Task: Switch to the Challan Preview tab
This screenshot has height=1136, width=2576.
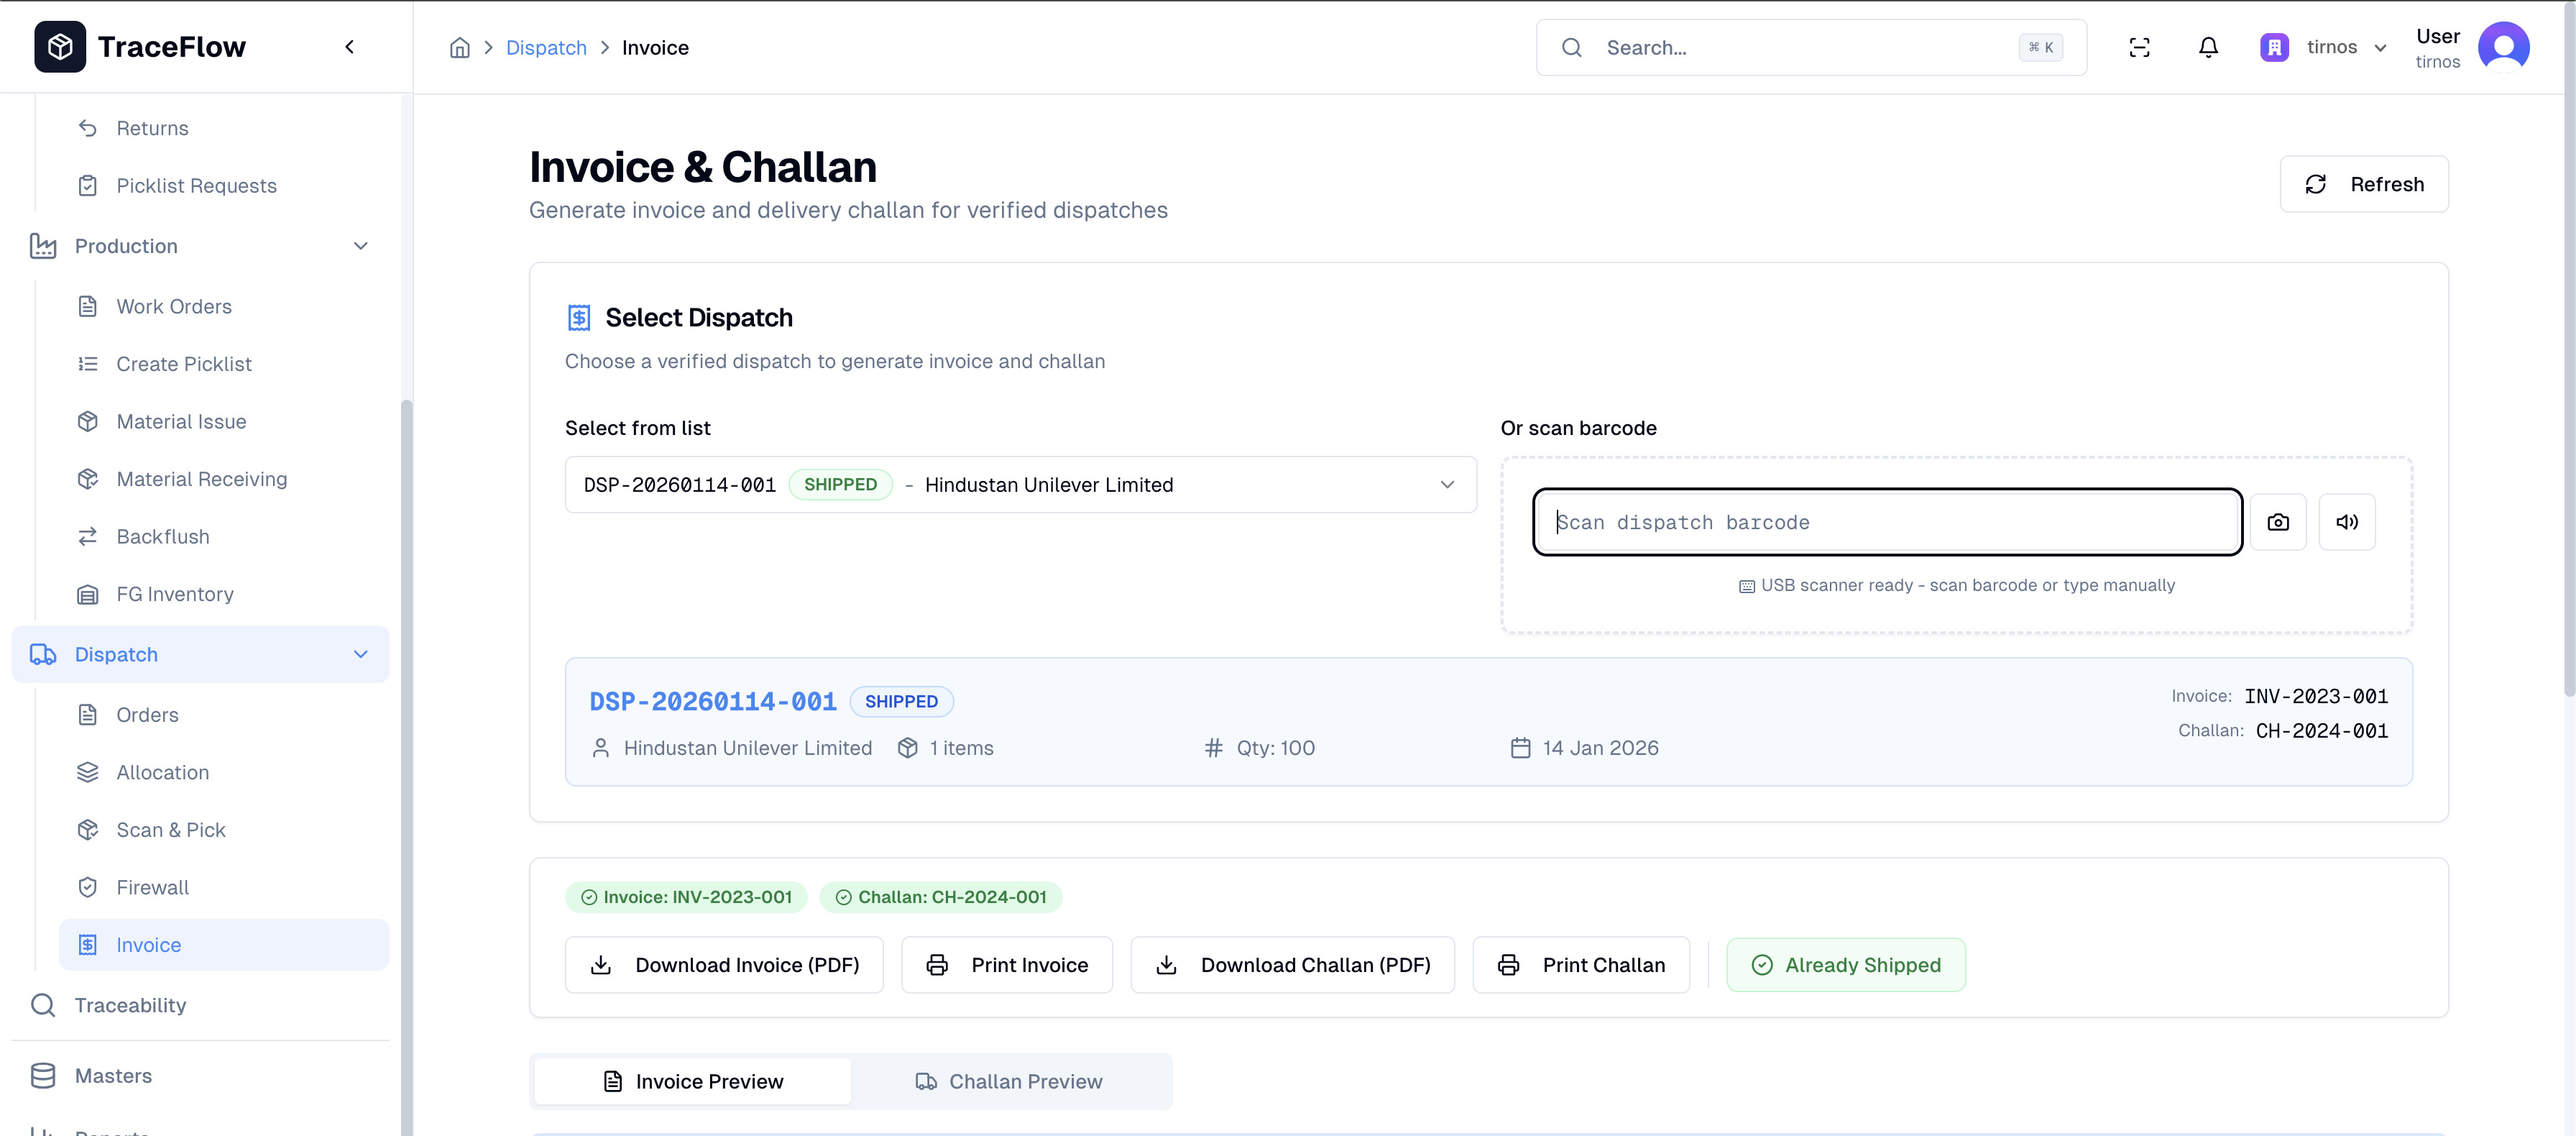Action: pyautogui.click(x=1009, y=1081)
